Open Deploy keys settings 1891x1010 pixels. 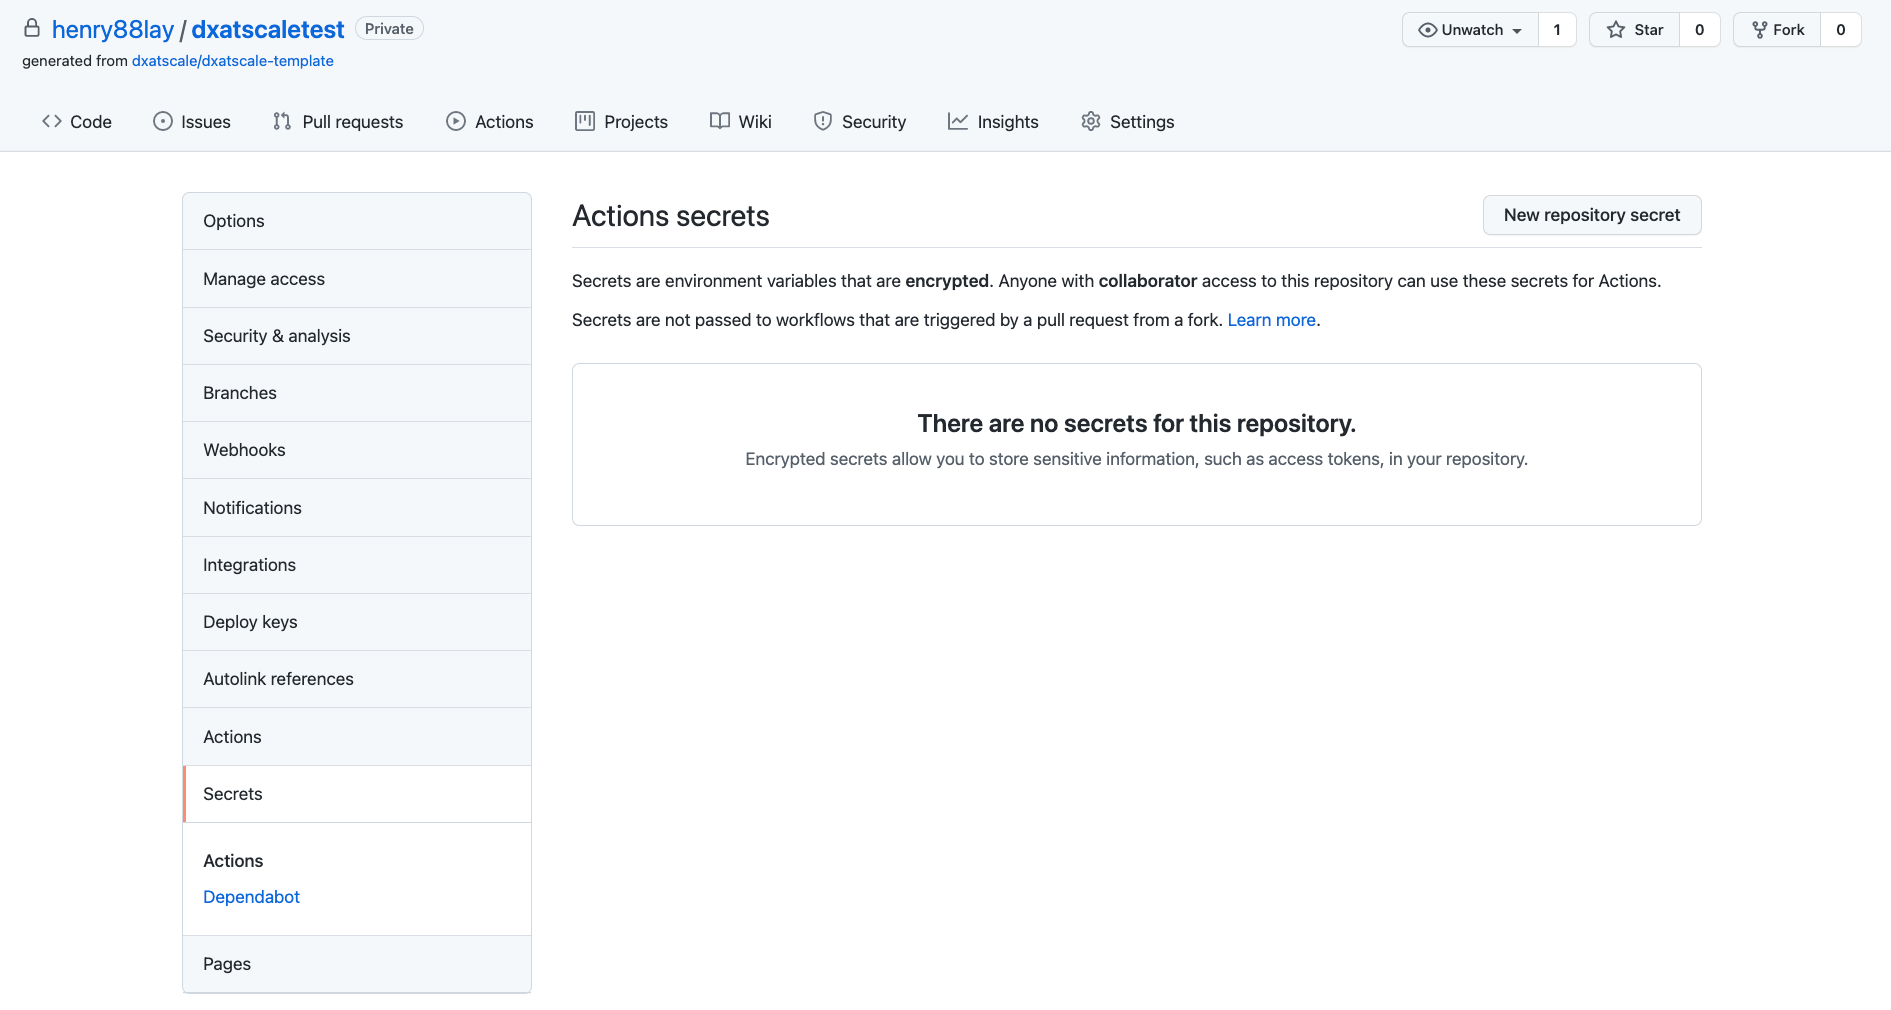357,622
